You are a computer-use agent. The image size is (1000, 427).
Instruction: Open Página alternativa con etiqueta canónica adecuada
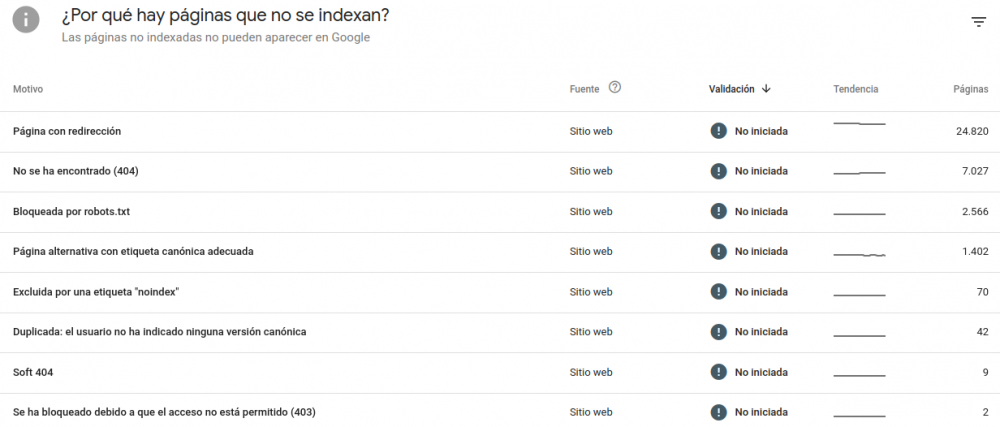pyautogui.click(x=133, y=251)
